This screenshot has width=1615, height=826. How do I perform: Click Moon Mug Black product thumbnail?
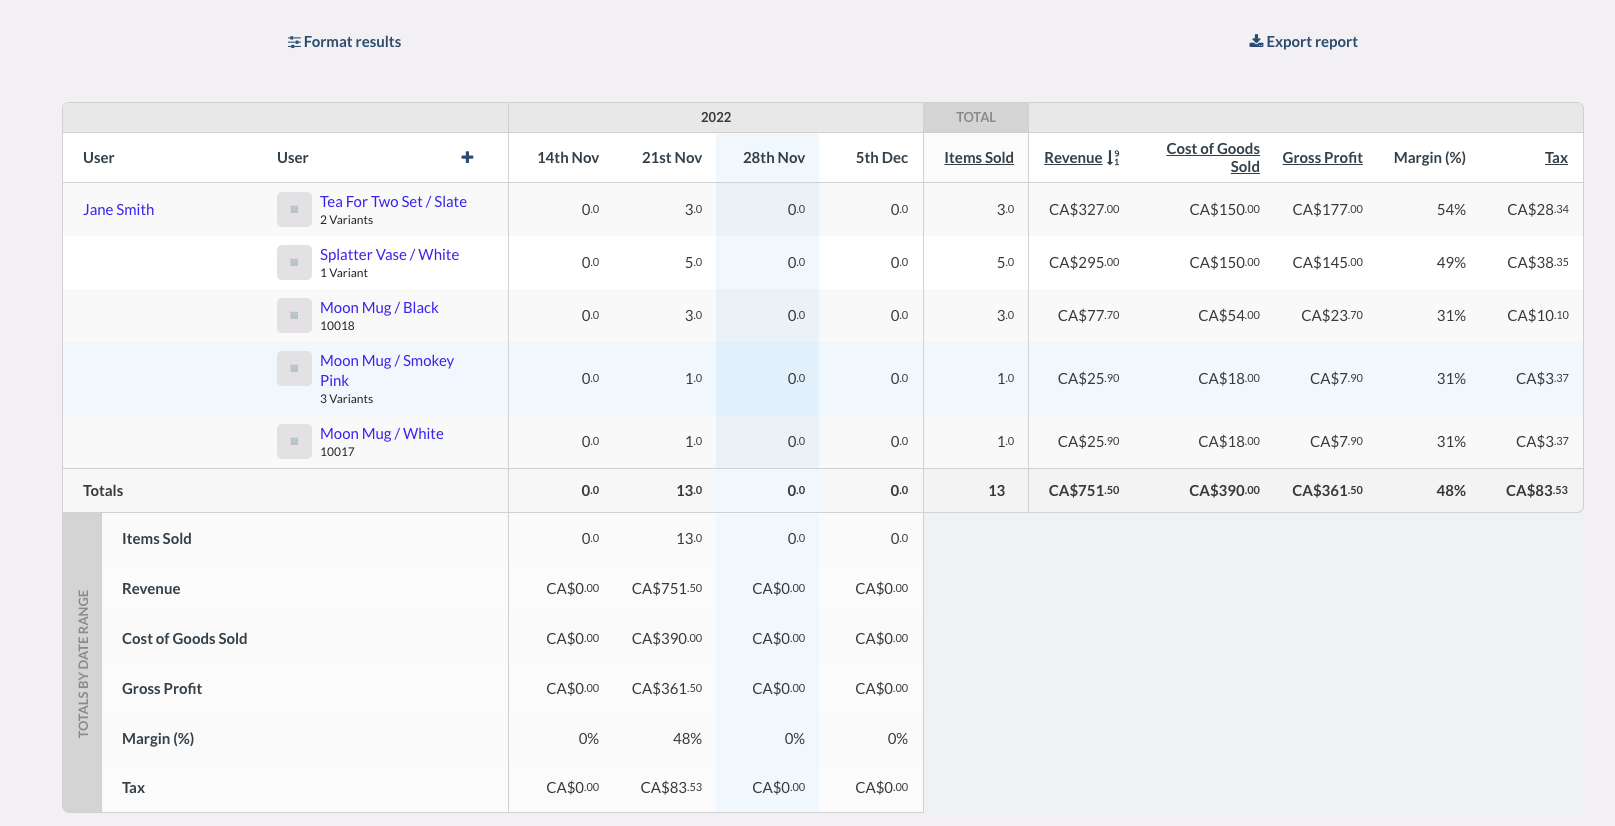[x=294, y=316]
